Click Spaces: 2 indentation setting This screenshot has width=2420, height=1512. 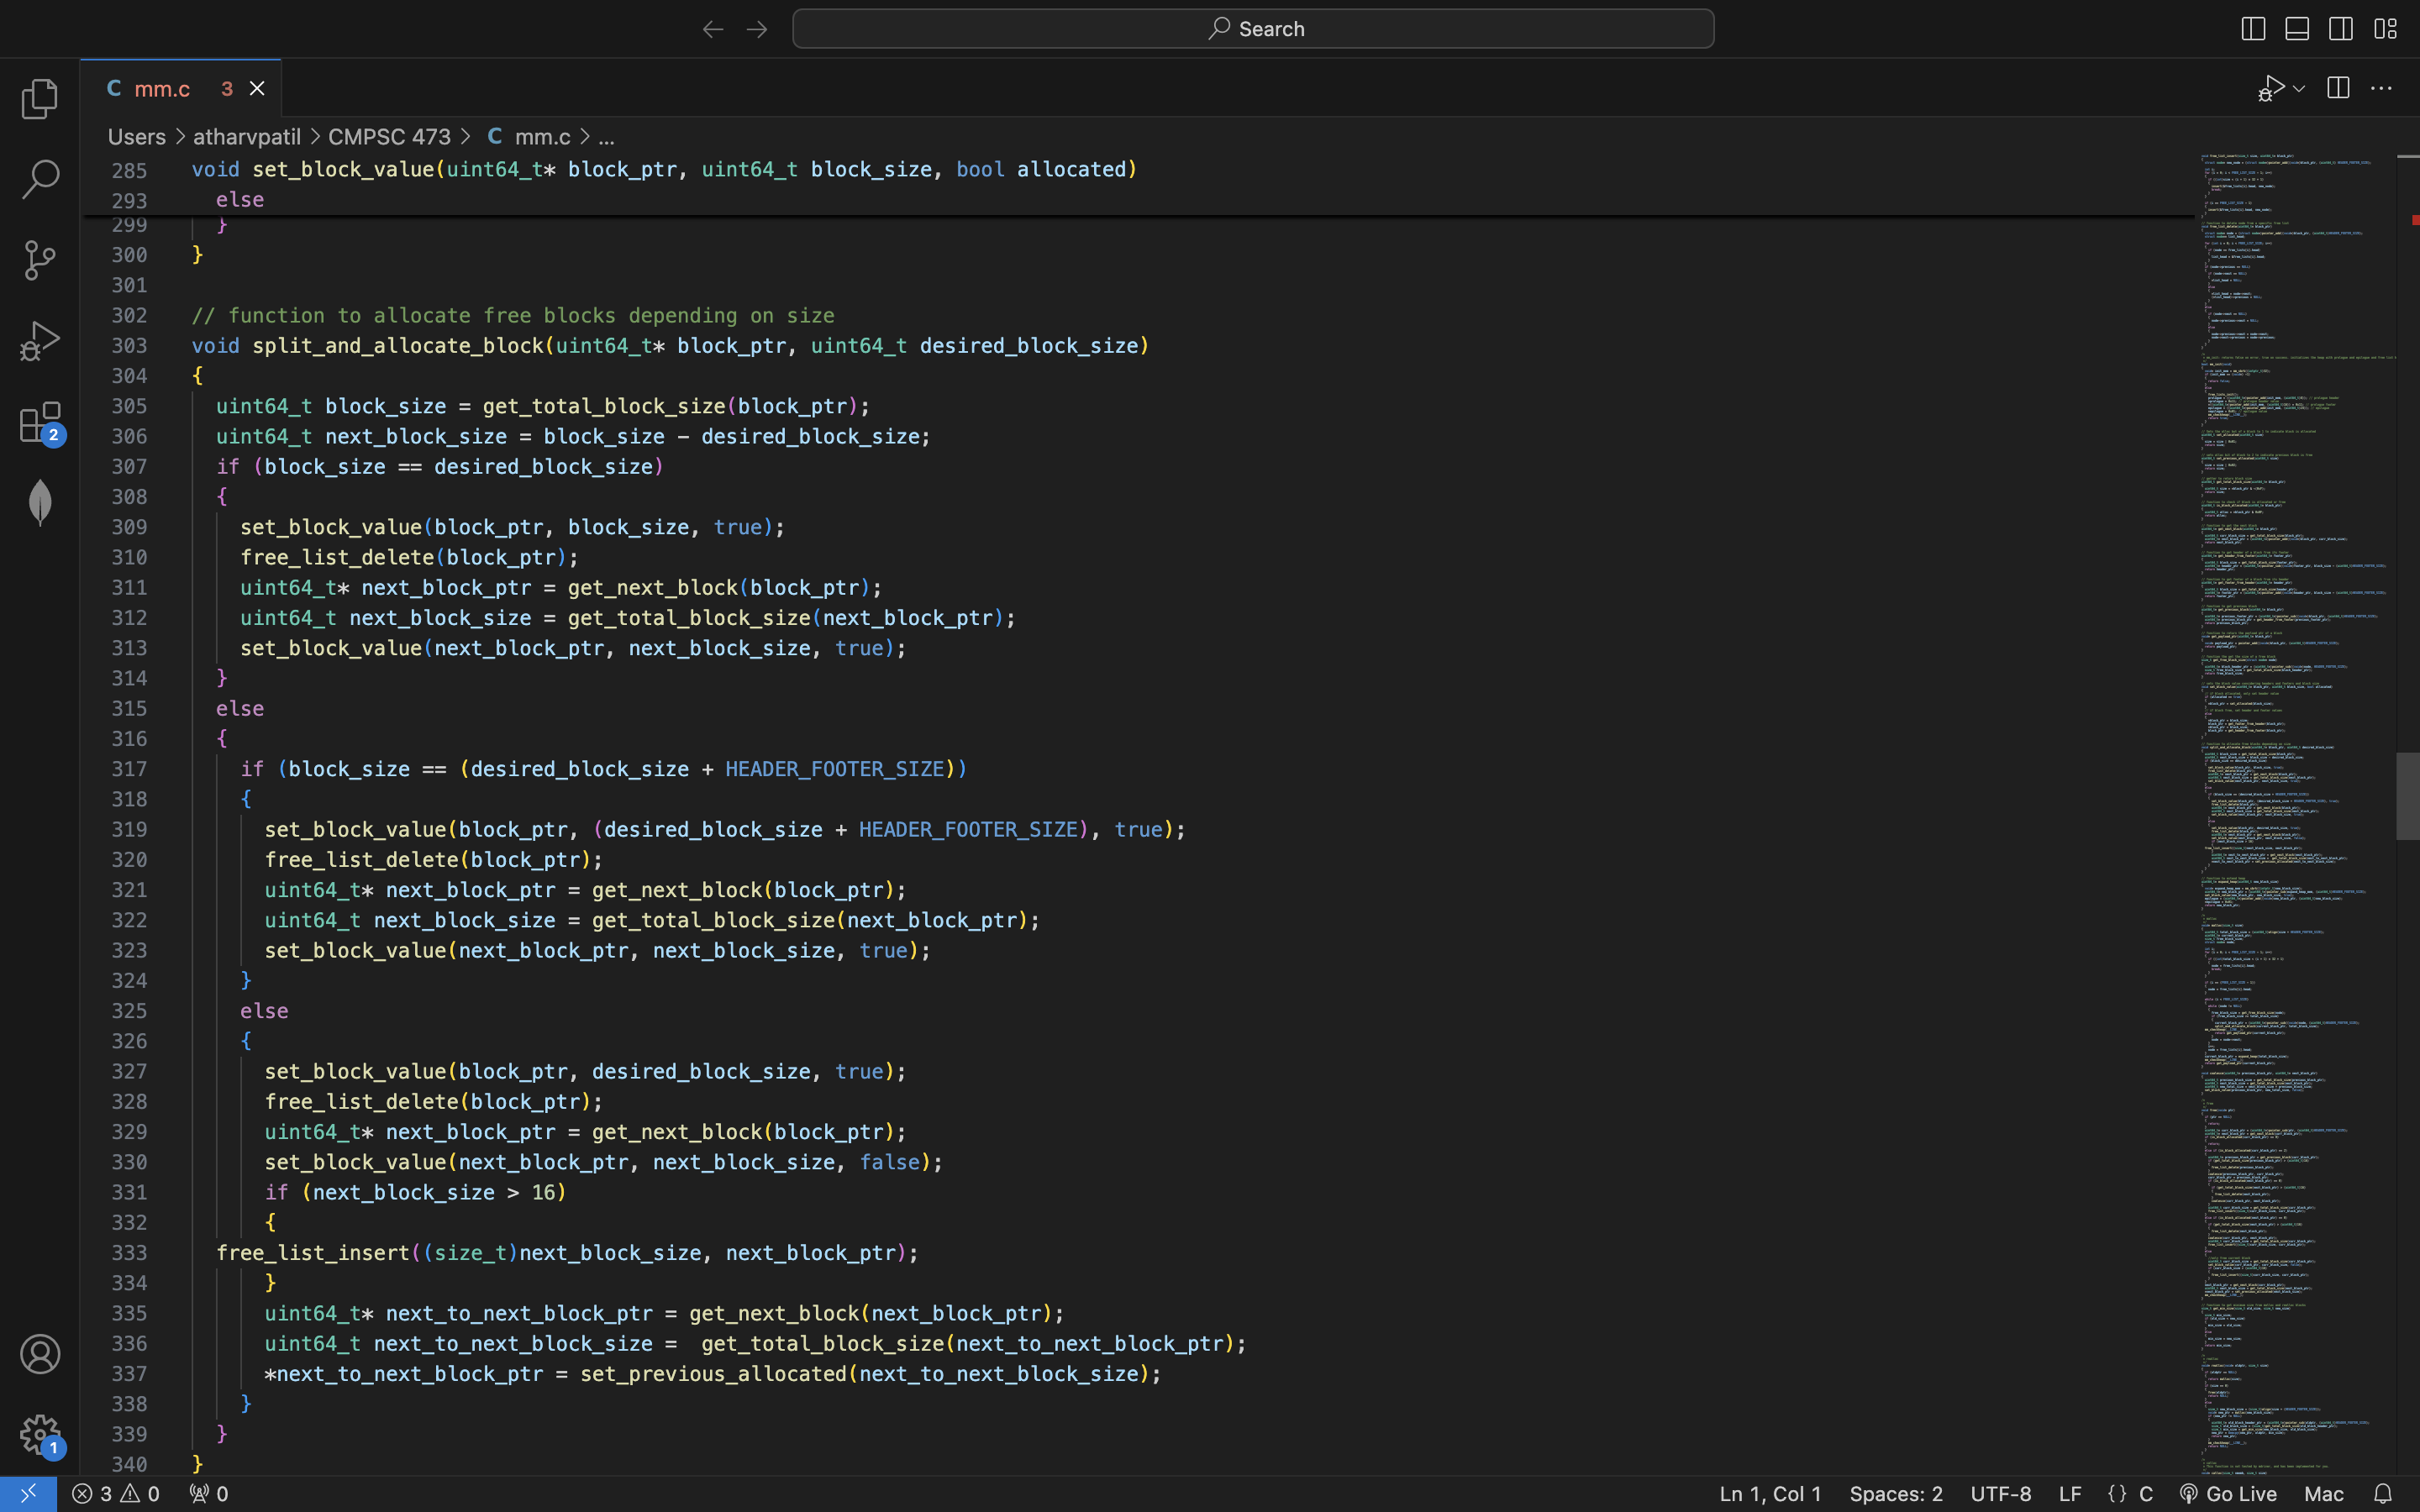(x=1895, y=1493)
